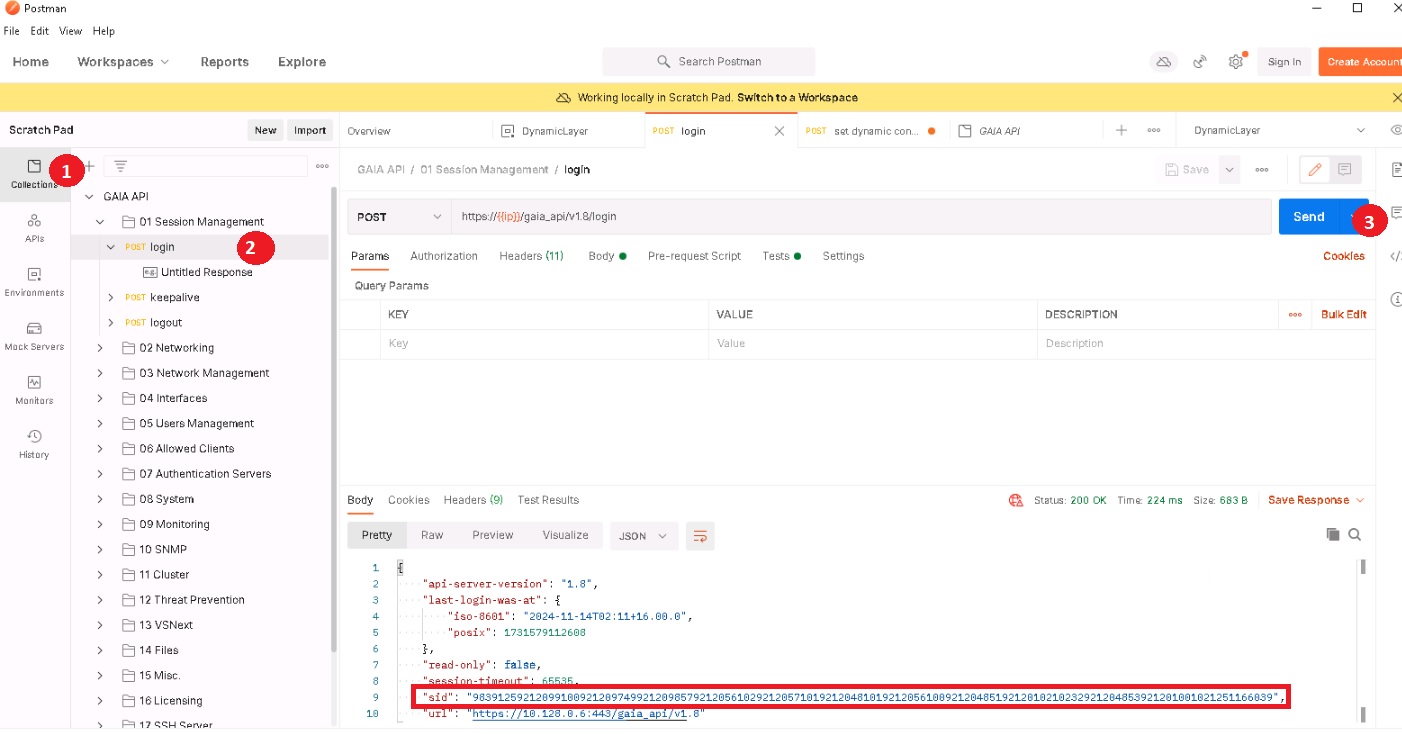
Task: Open tab options ellipsis beside plus icon
Action: [x=1154, y=131]
